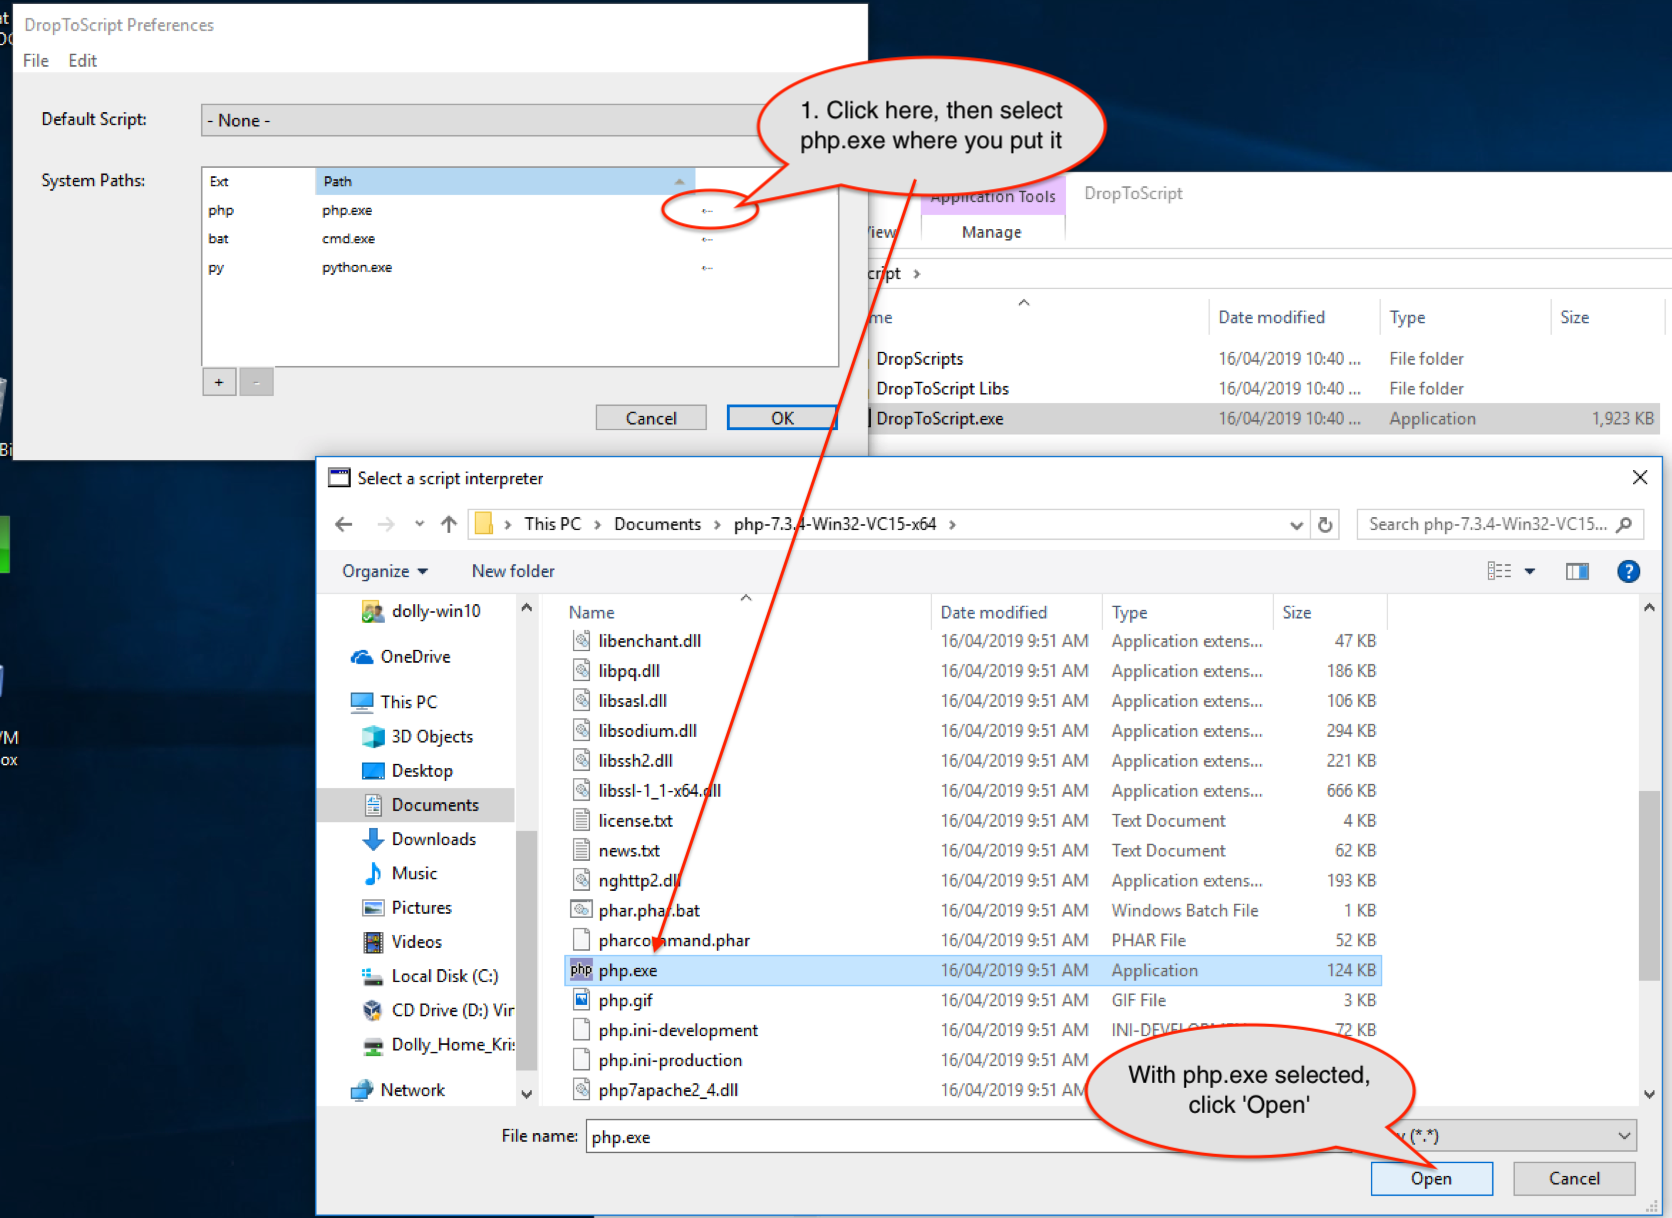Image resolution: width=1672 pixels, height=1218 pixels.
Task: Click the Manage tab in Explorer window
Action: 992,232
